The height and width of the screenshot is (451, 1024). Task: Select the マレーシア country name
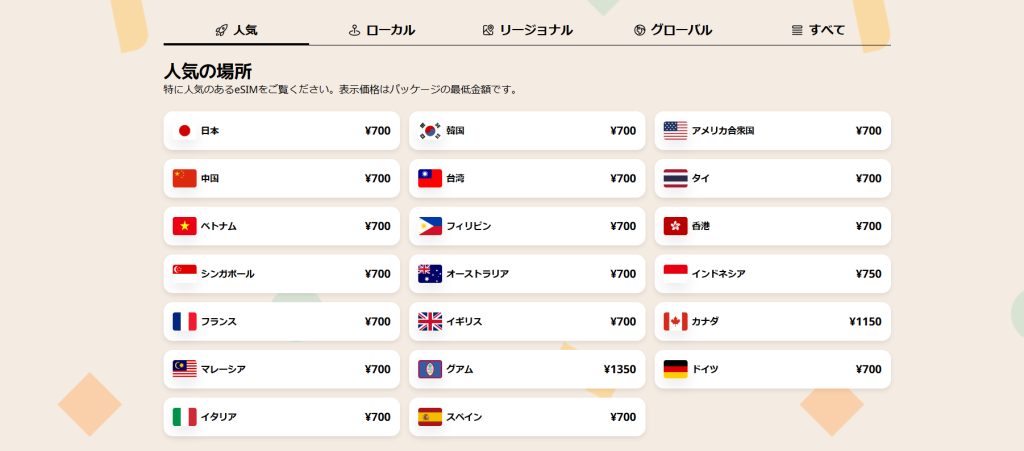point(223,369)
